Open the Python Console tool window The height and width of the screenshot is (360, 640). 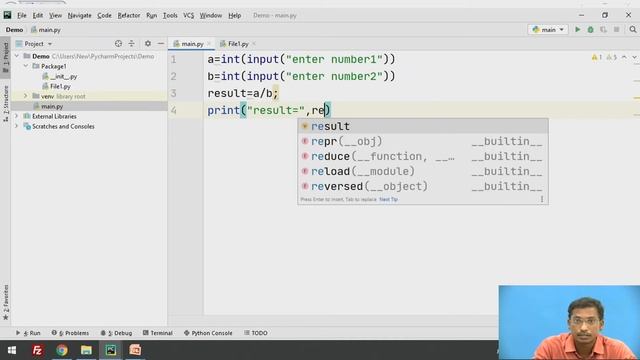tap(208, 333)
